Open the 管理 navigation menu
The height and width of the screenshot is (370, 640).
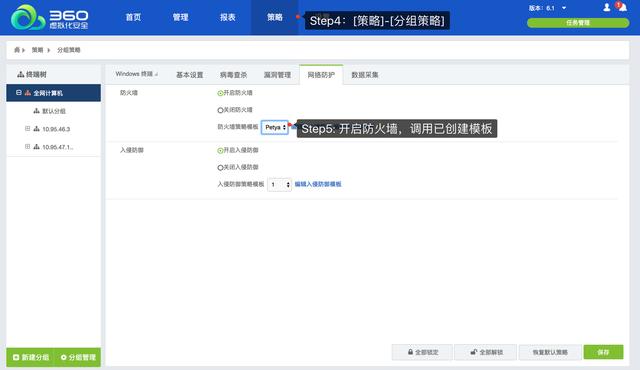point(180,17)
